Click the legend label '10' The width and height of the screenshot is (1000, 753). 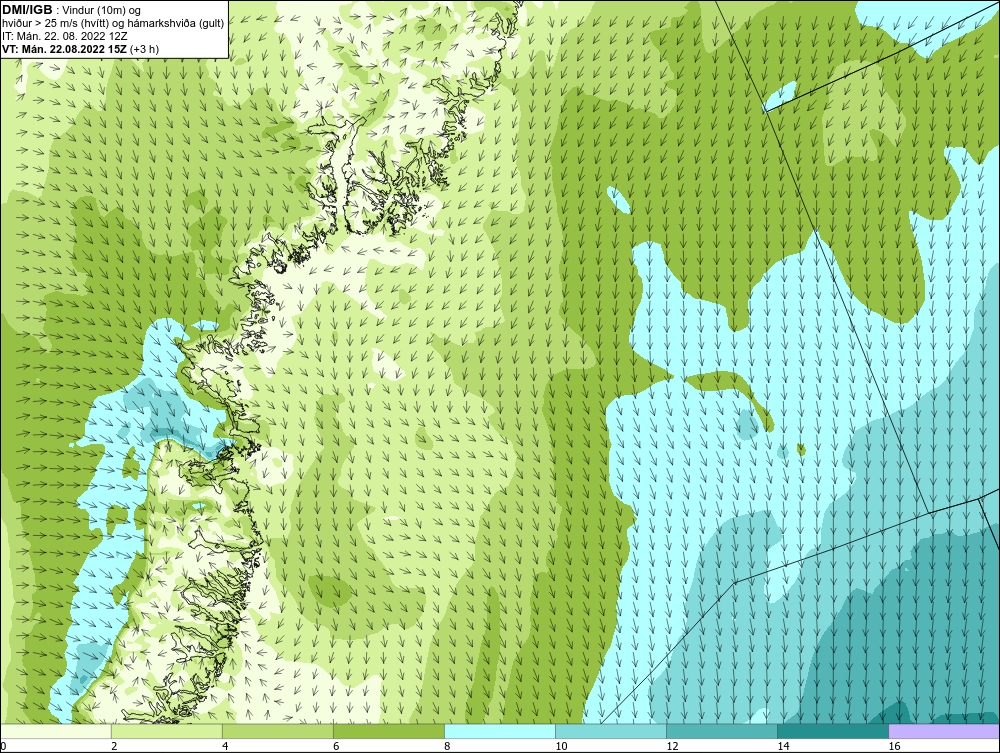click(x=561, y=746)
